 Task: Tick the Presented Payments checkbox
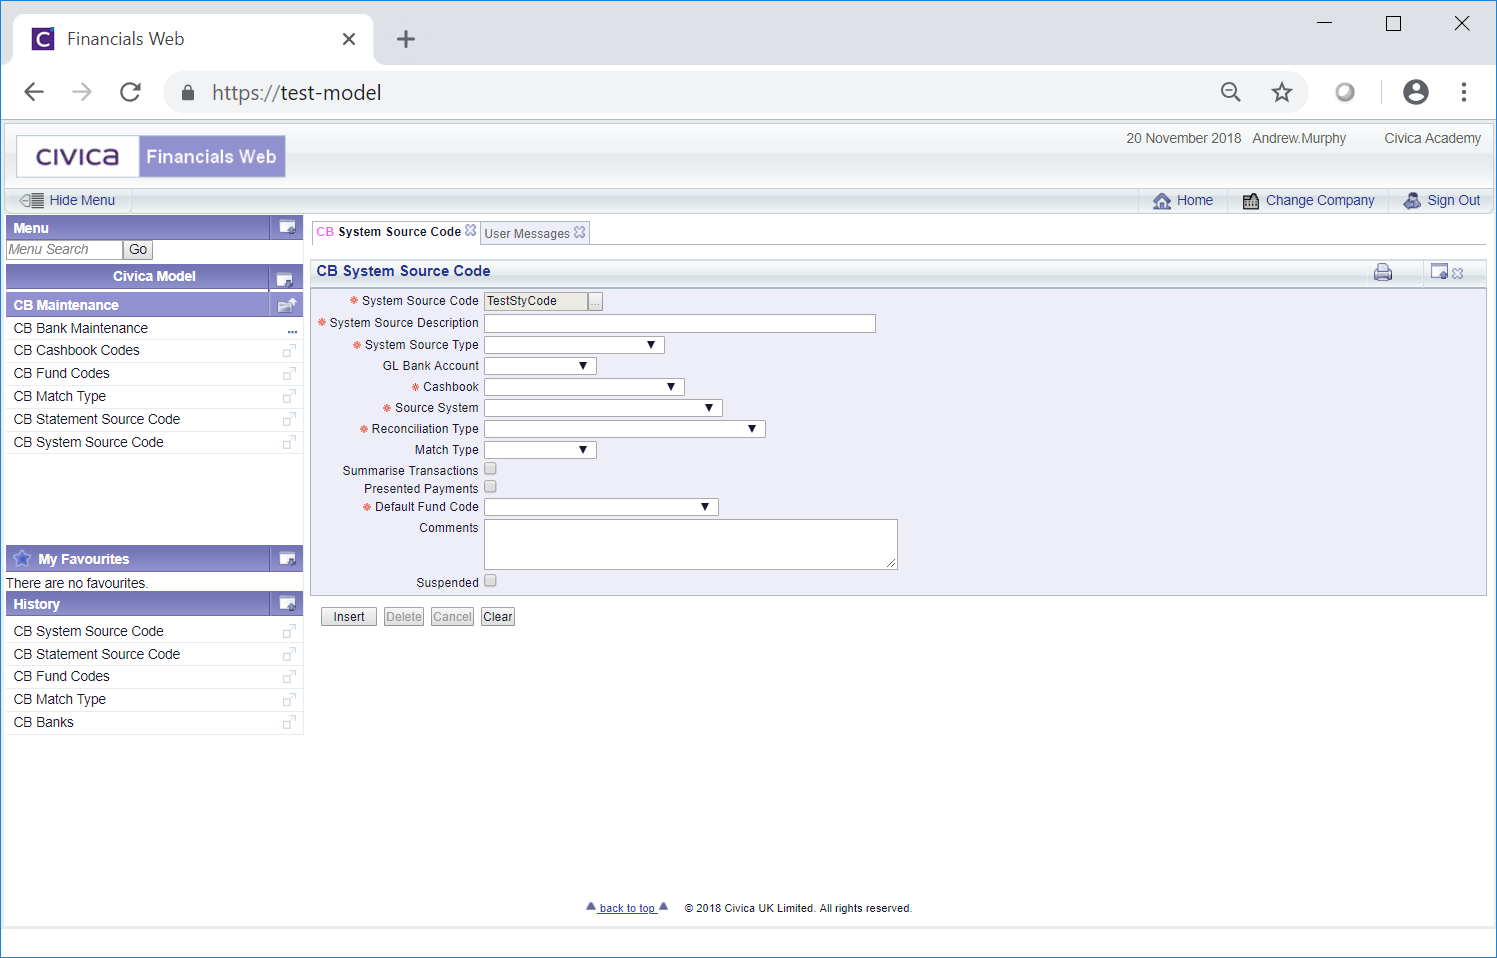coord(490,487)
